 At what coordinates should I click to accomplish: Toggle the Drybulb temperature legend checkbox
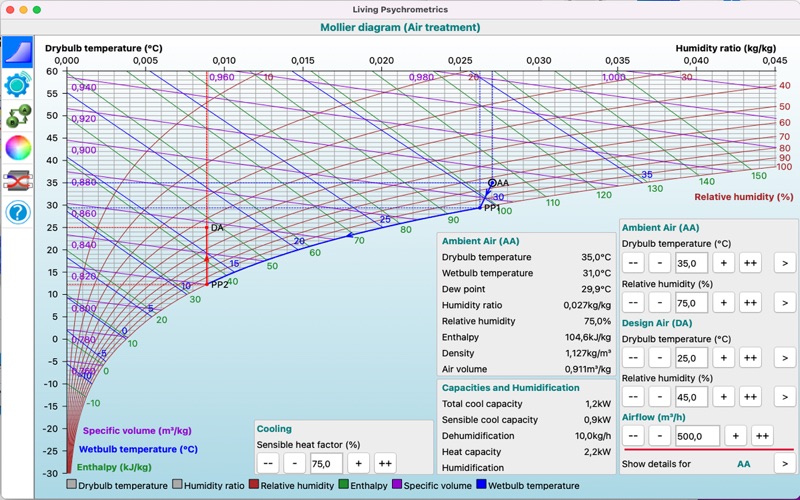71,484
